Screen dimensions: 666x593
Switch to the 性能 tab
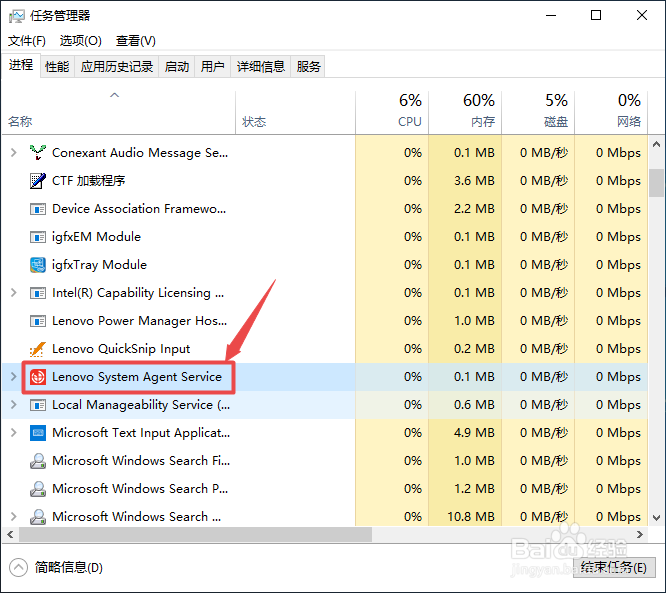click(x=57, y=67)
